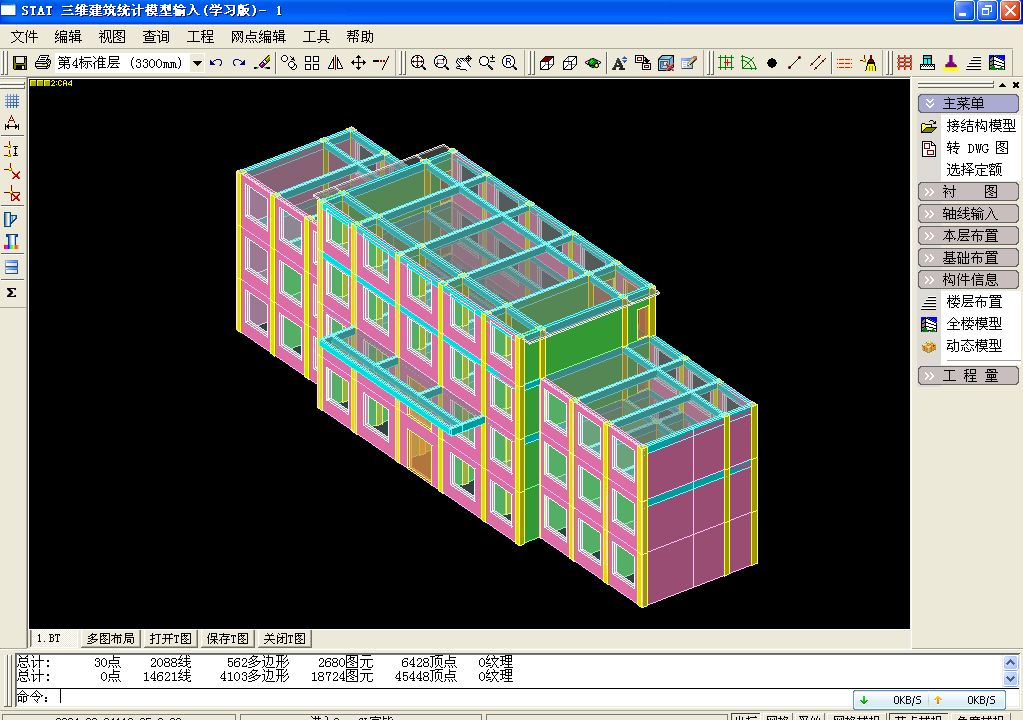The image size is (1023, 720).
Task: Open the 视图 menu
Action: click(112, 37)
